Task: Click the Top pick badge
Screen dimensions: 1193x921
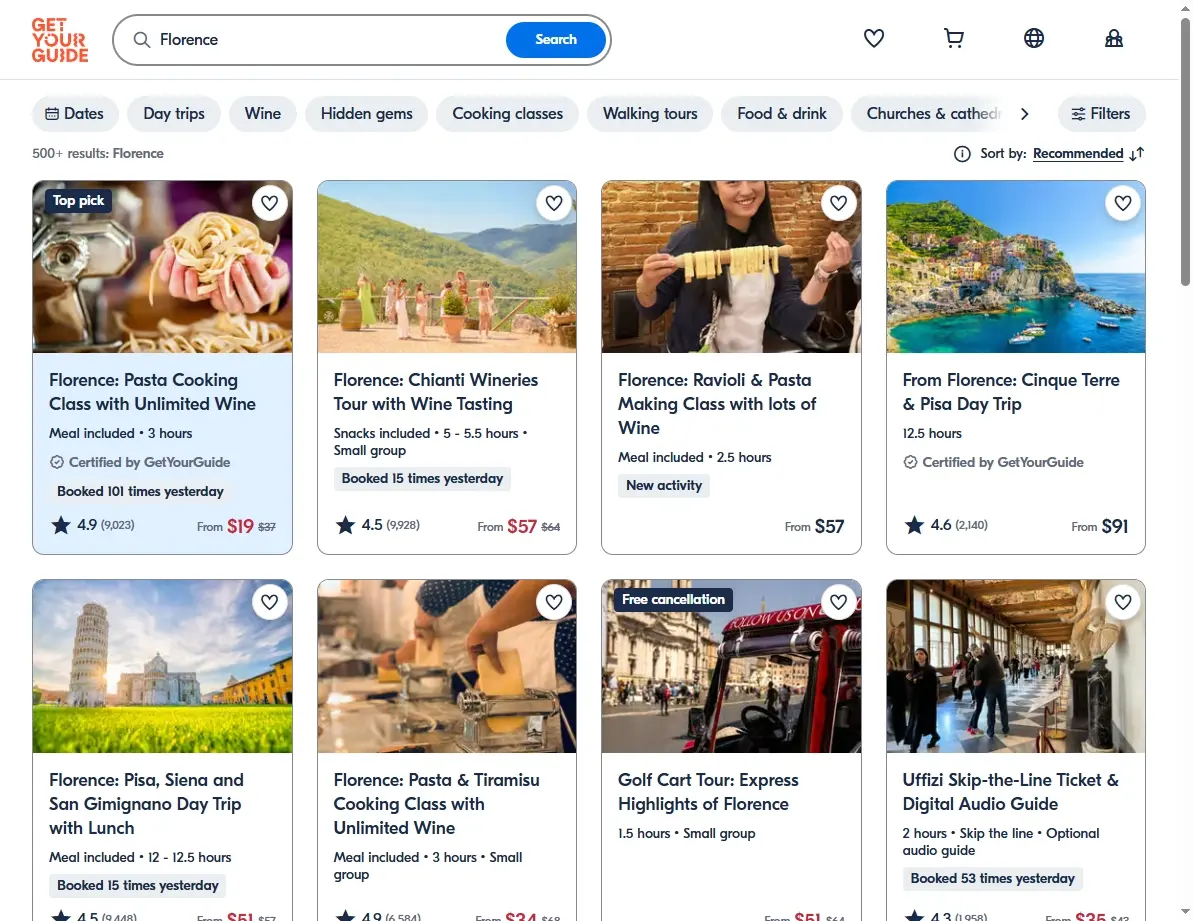Action: click(78, 201)
